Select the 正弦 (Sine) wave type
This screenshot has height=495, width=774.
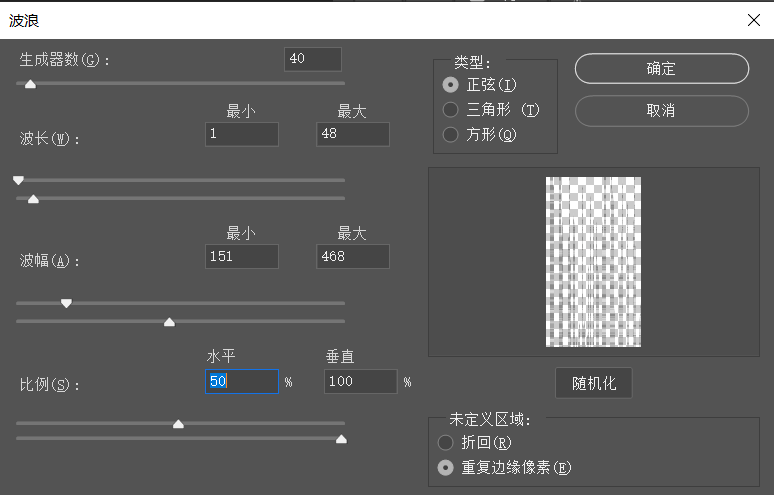tap(451, 85)
